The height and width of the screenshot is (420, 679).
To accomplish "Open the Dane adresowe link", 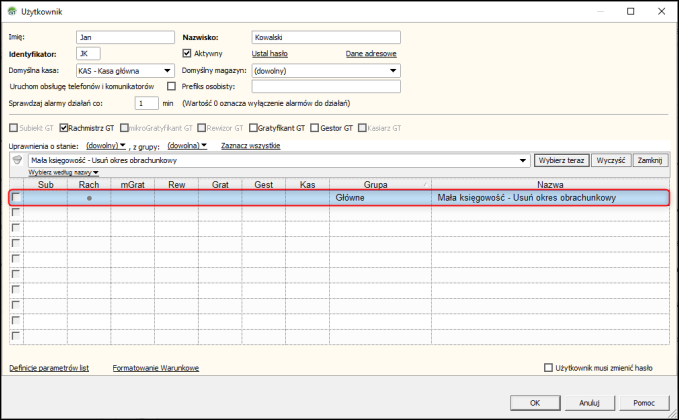I will [x=371, y=54].
